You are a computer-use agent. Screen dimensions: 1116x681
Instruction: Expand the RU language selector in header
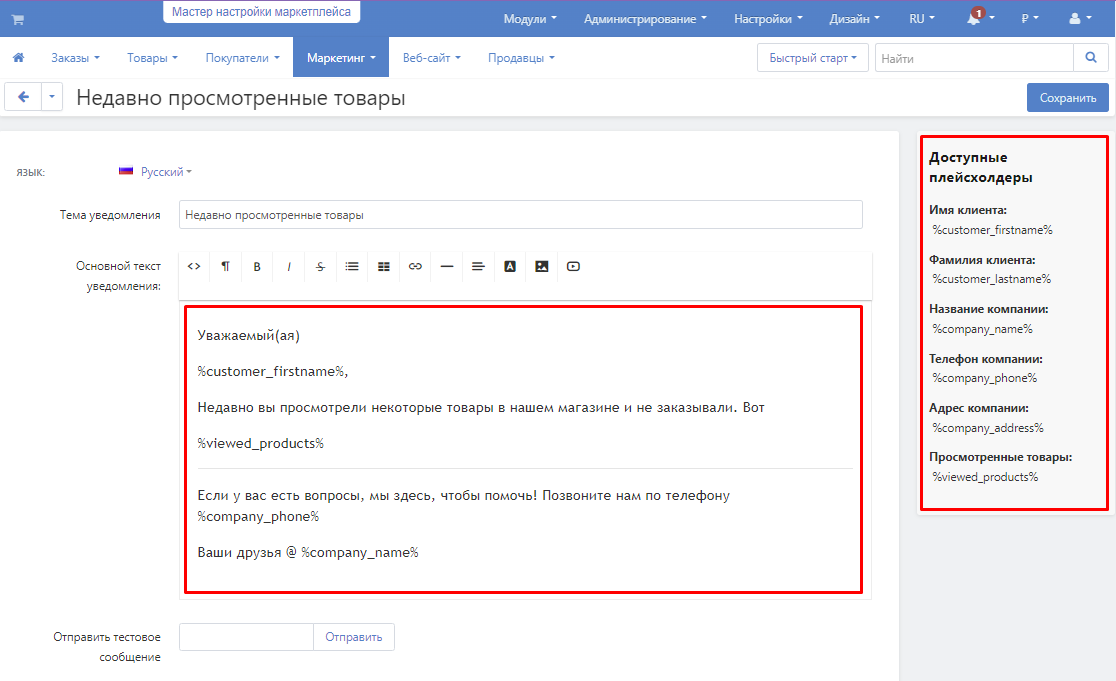[922, 19]
